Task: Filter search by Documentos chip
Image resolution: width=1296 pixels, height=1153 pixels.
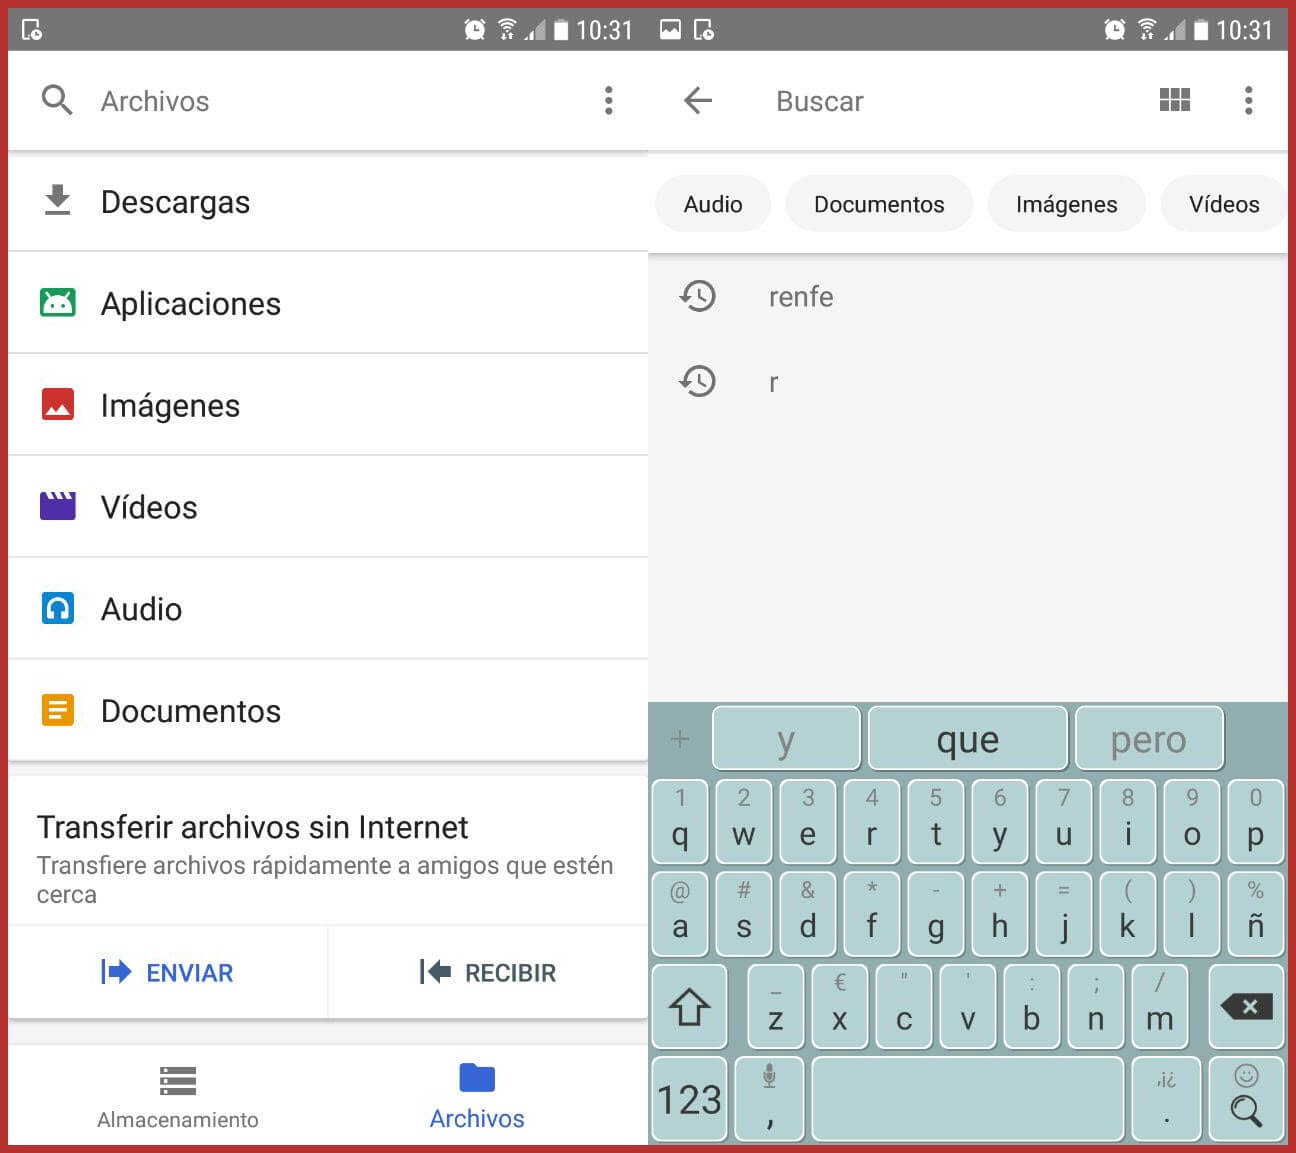Action: click(878, 204)
